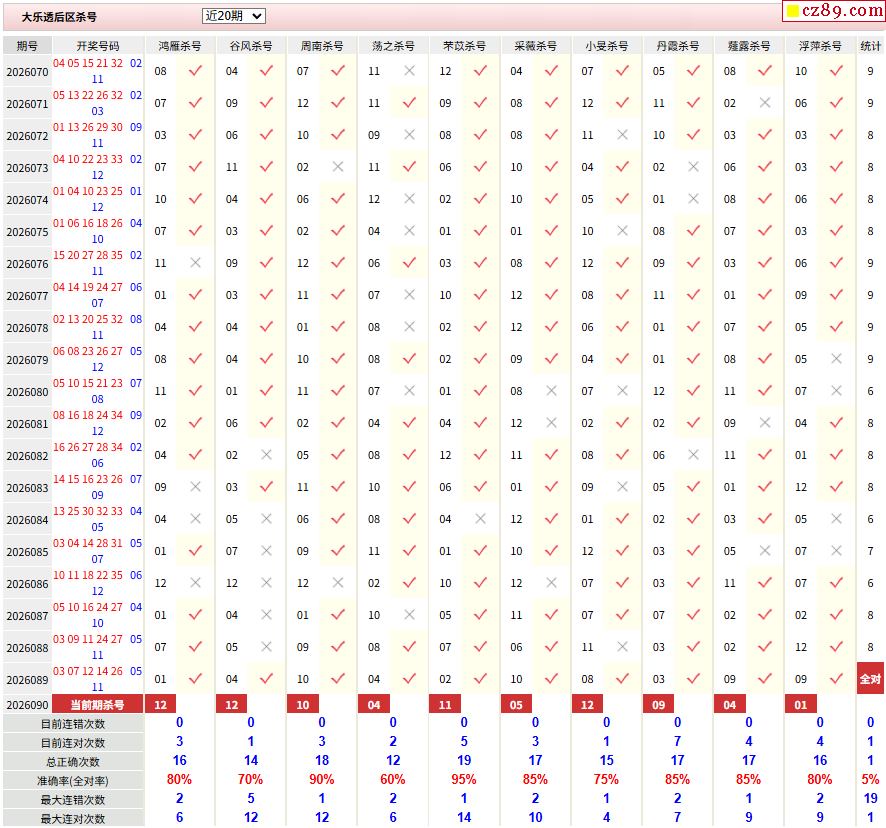Click the red check in 薤露杀号 for 2026089

[765, 679]
